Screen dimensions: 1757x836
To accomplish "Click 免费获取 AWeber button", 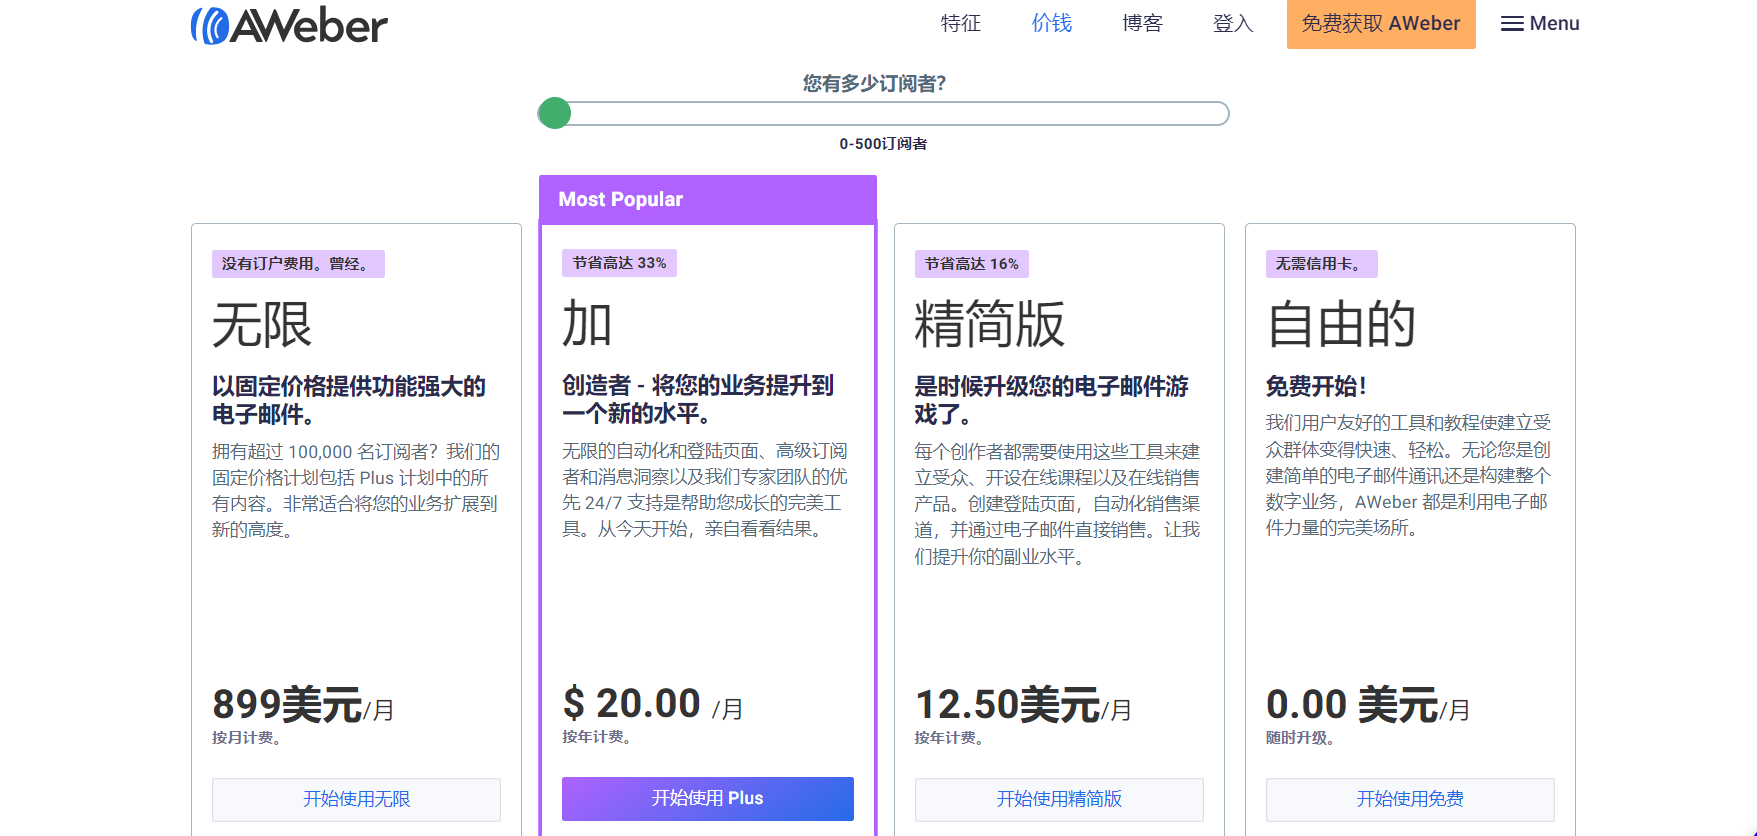I will [x=1381, y=23].
